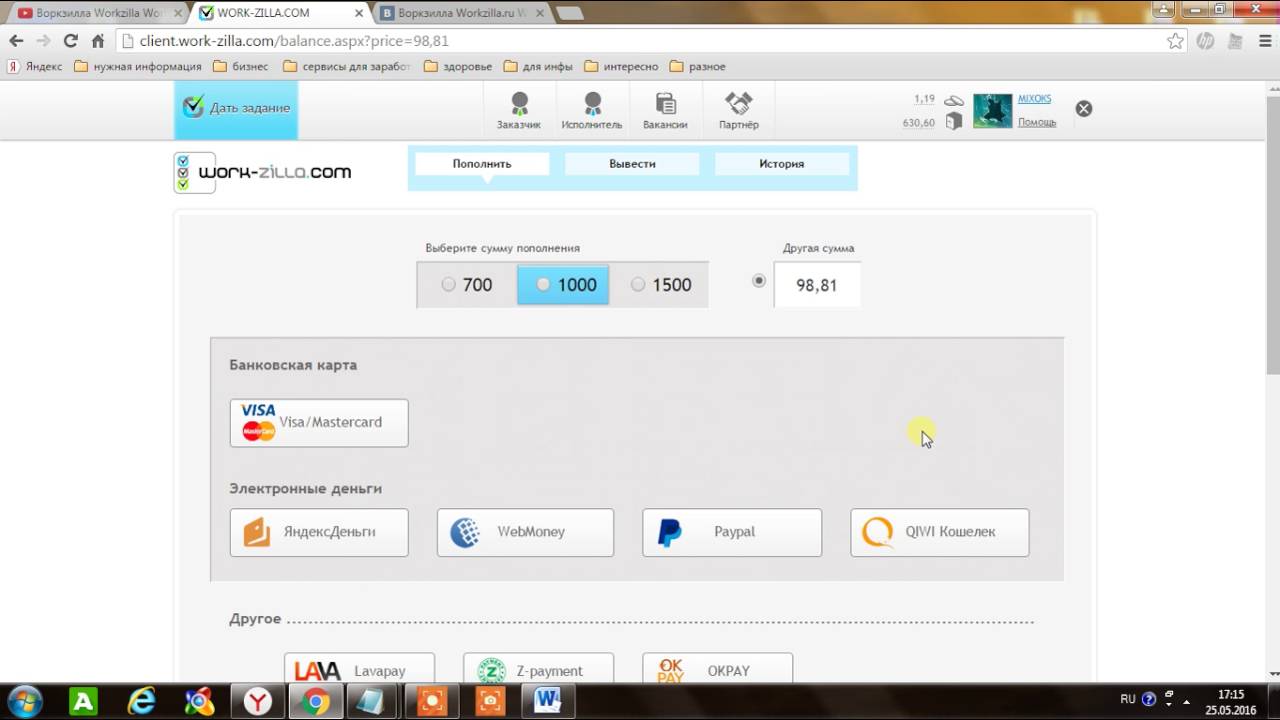Click the round X logout icon

coord(1084,109)
